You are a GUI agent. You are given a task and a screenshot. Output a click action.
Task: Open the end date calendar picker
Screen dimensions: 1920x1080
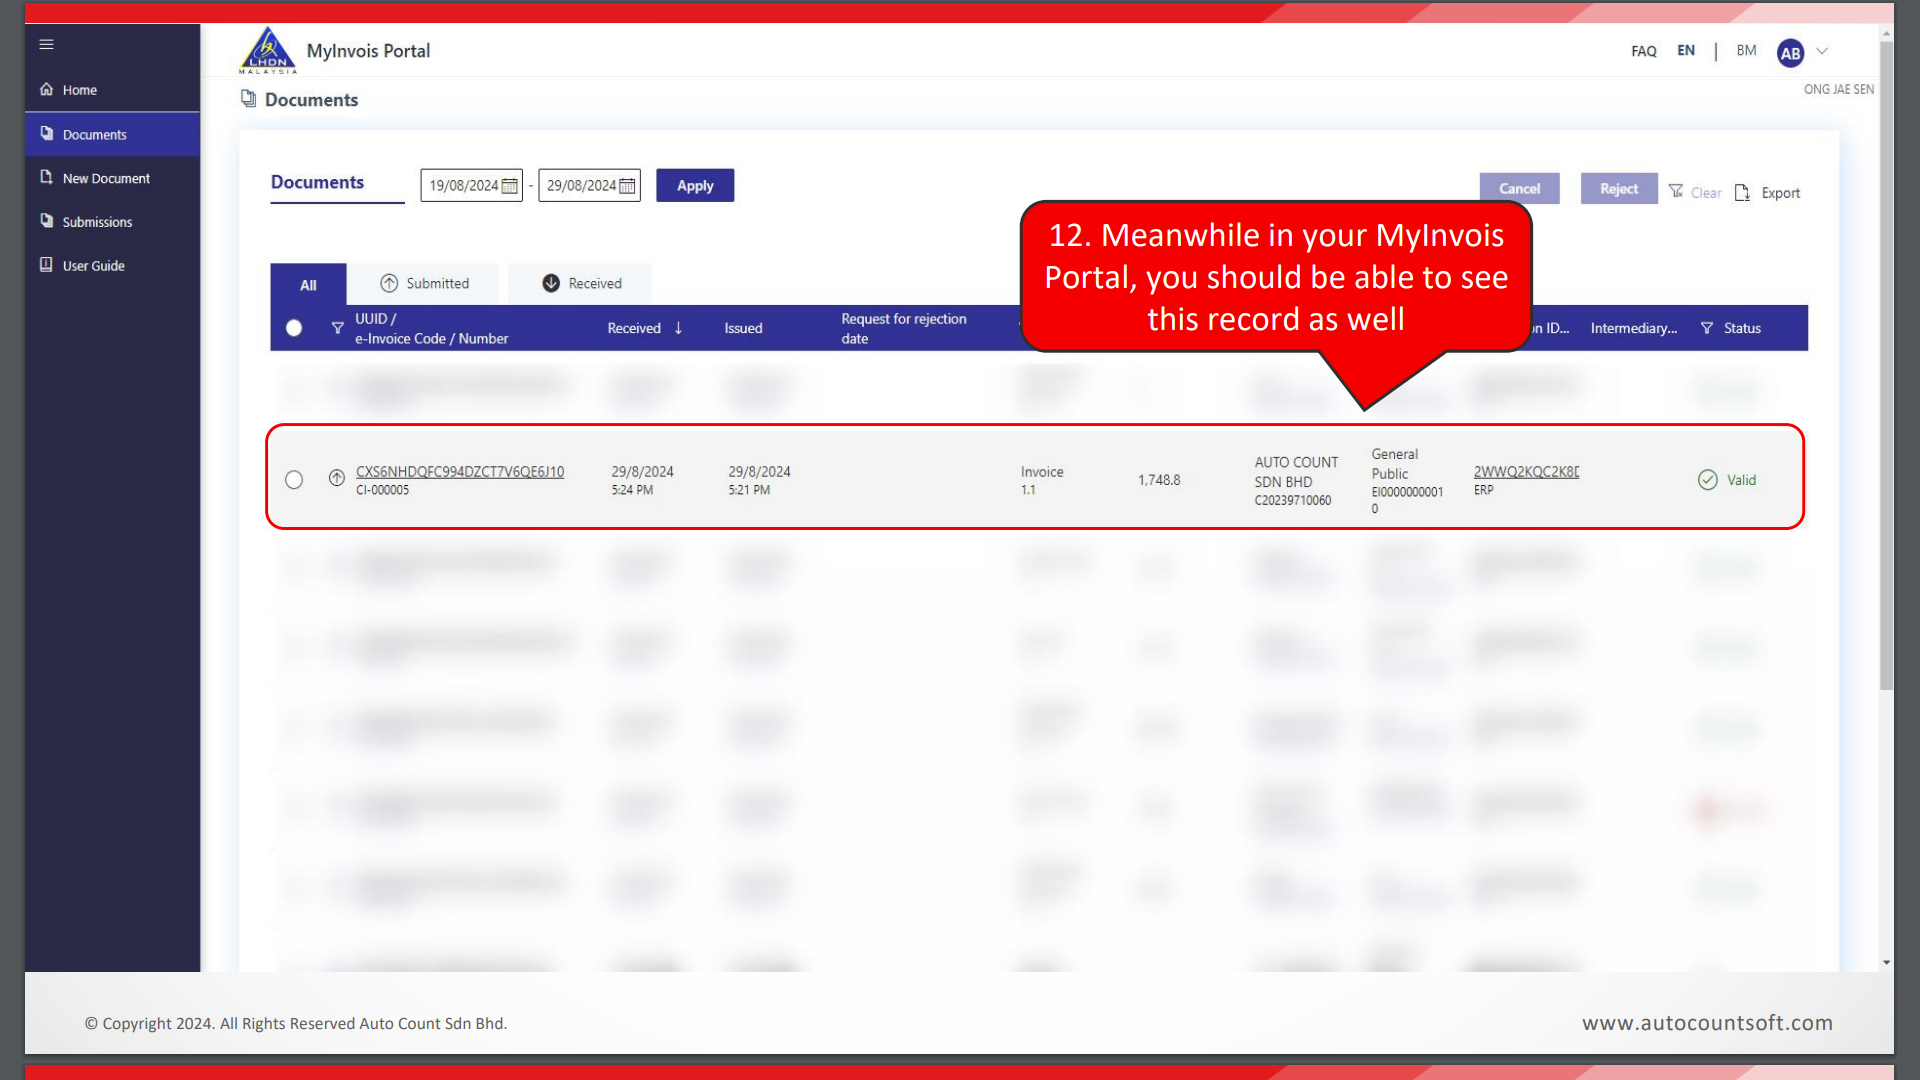pos(627,186)
